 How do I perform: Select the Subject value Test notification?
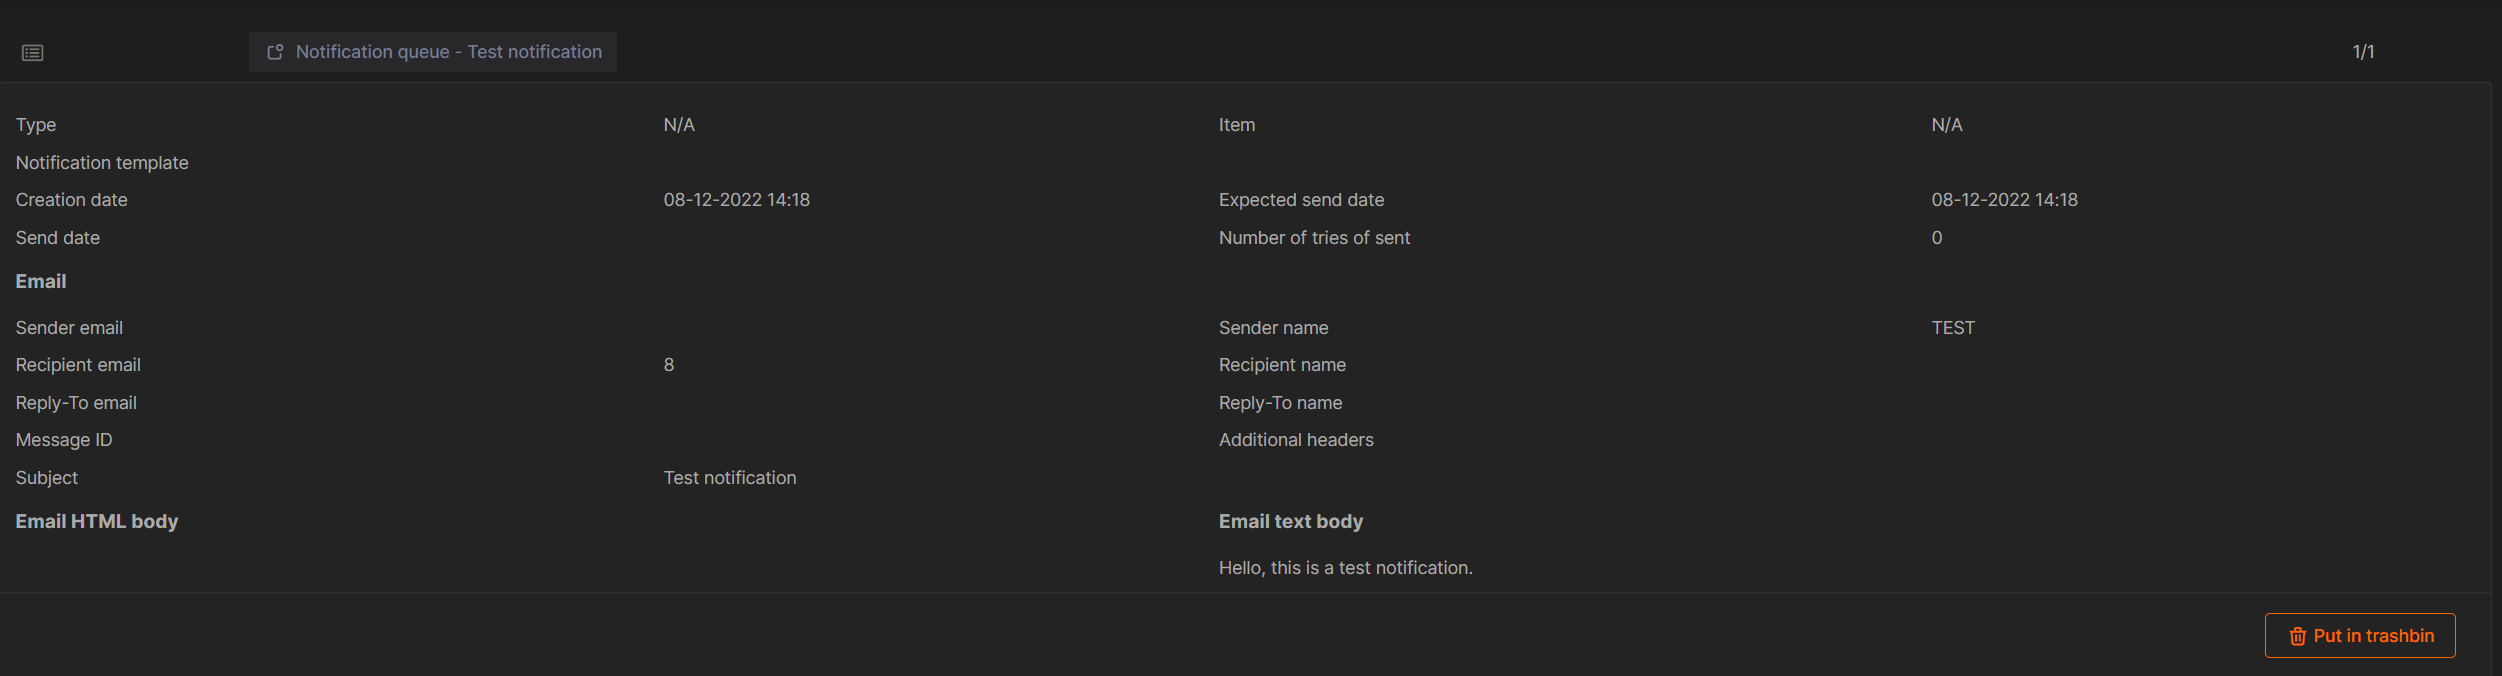coord(729,477)
